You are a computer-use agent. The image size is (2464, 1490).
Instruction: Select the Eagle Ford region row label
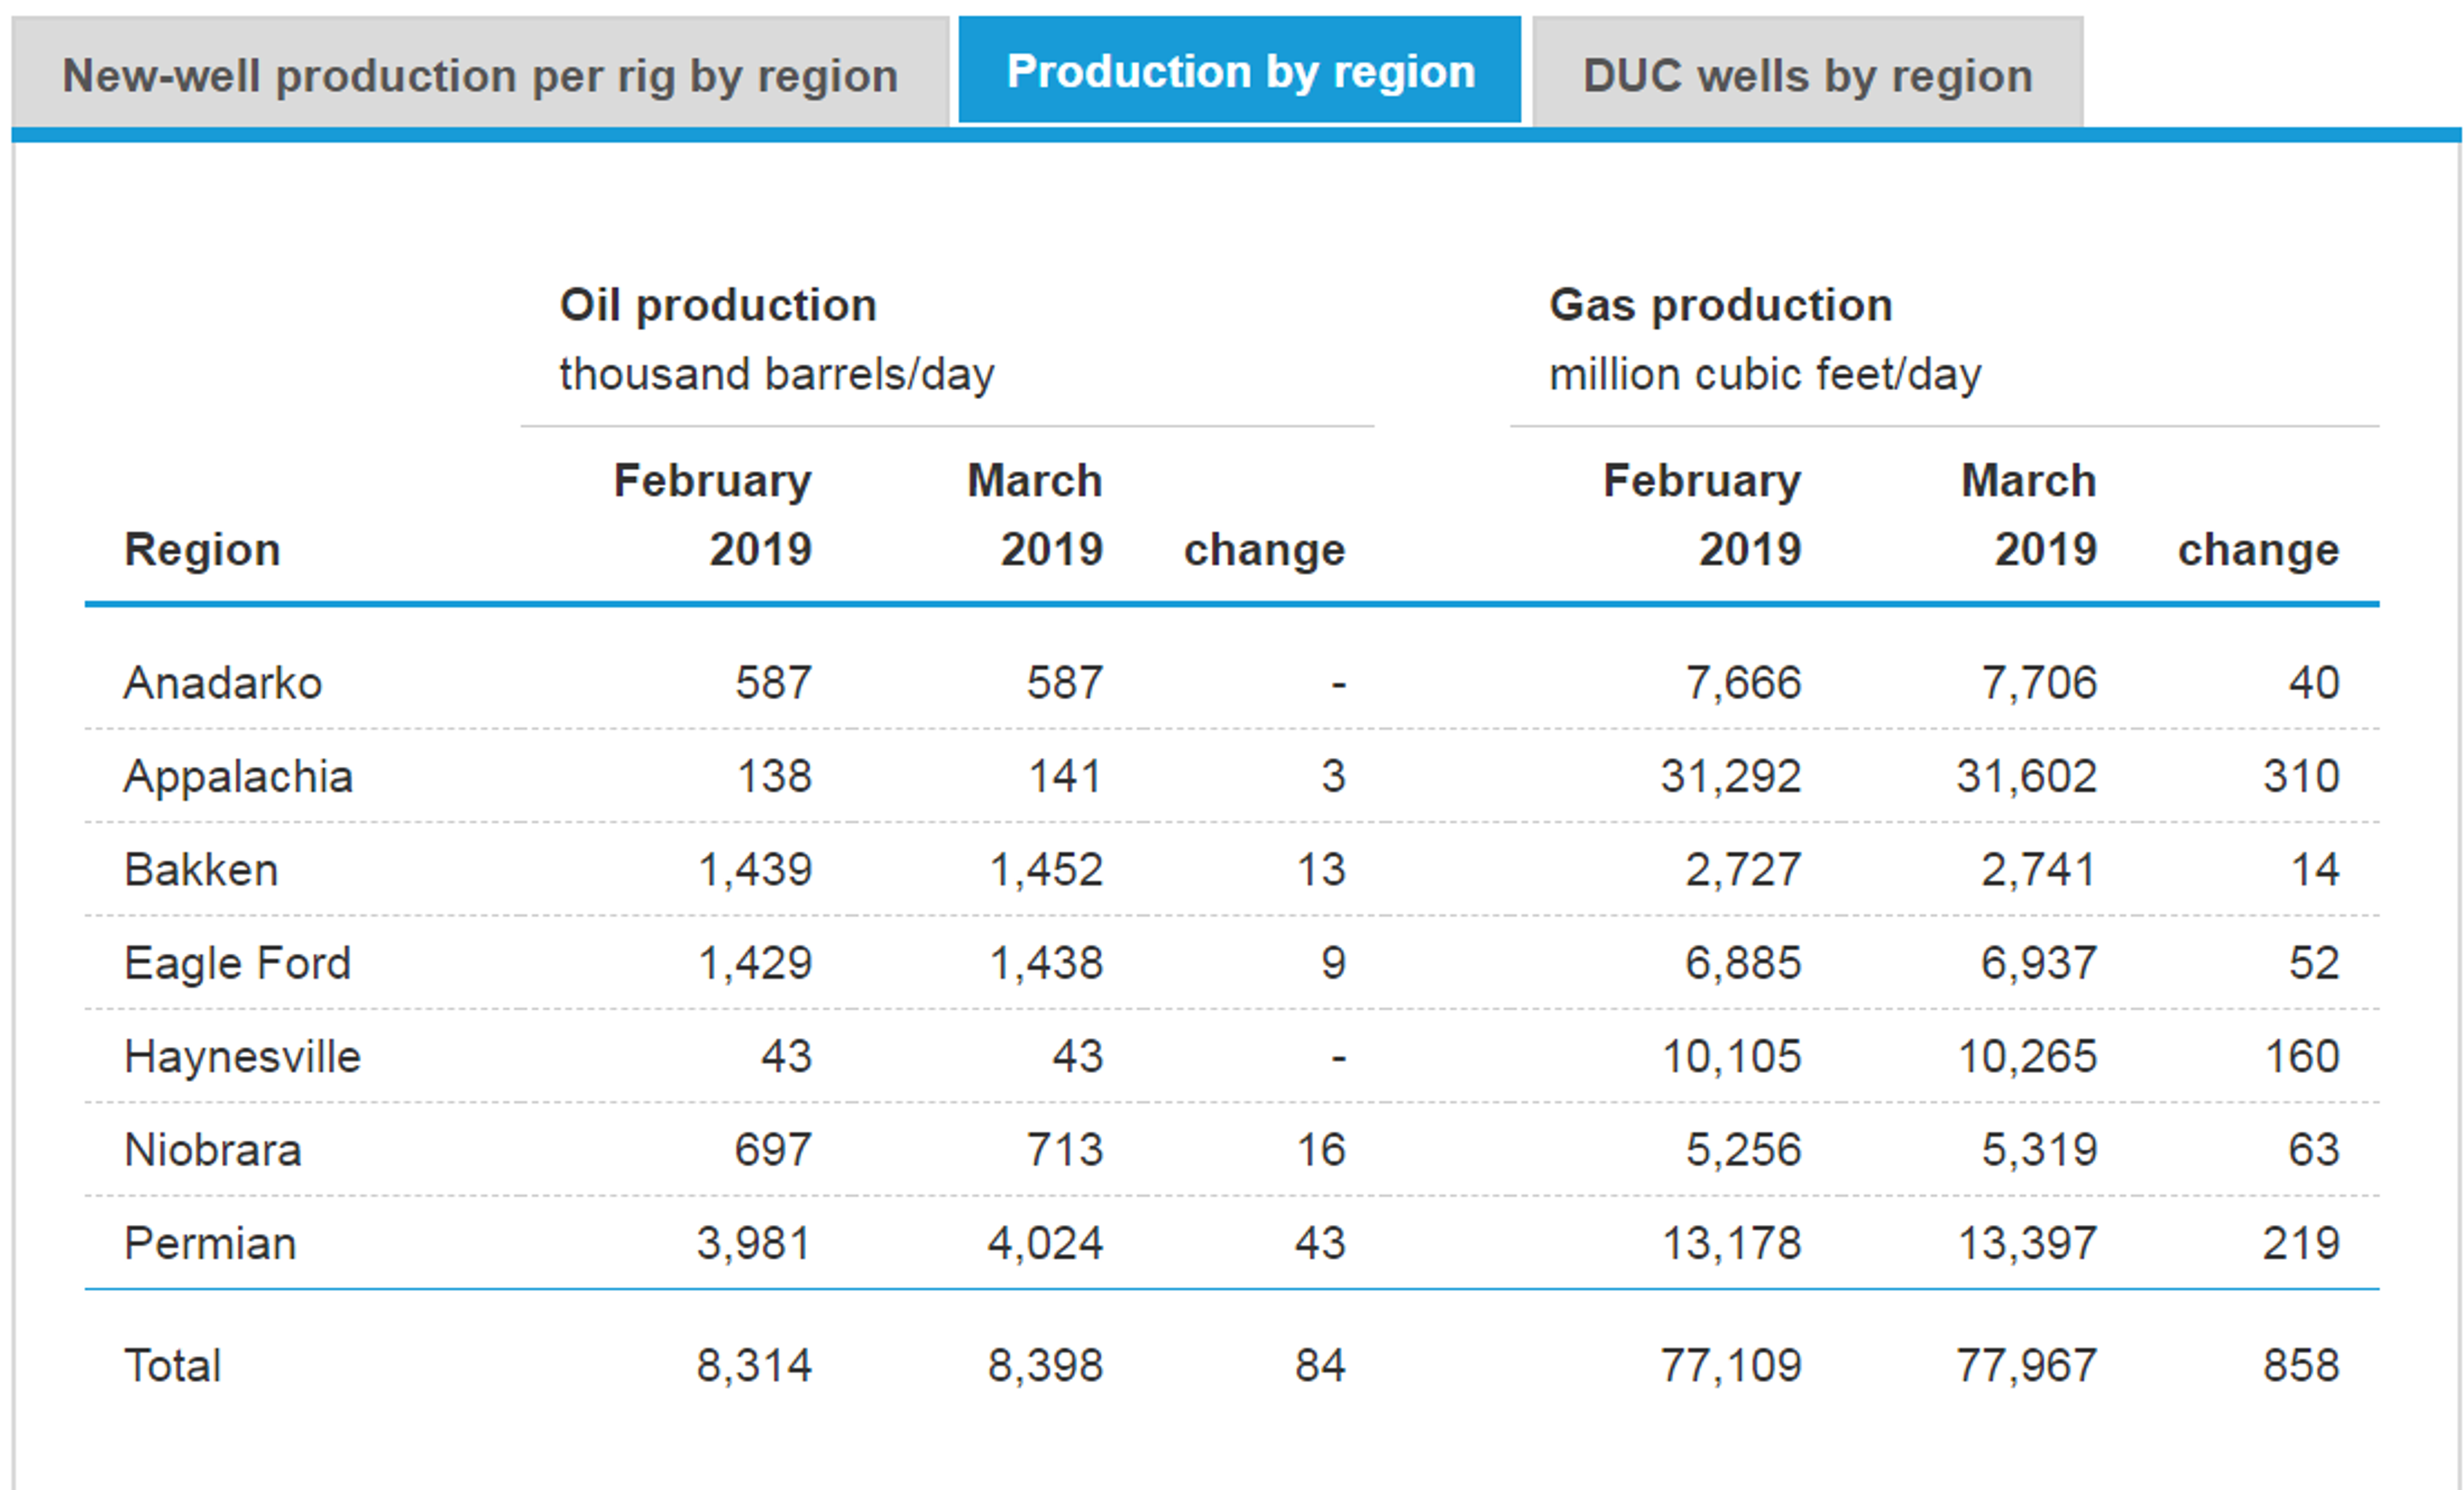237,963
